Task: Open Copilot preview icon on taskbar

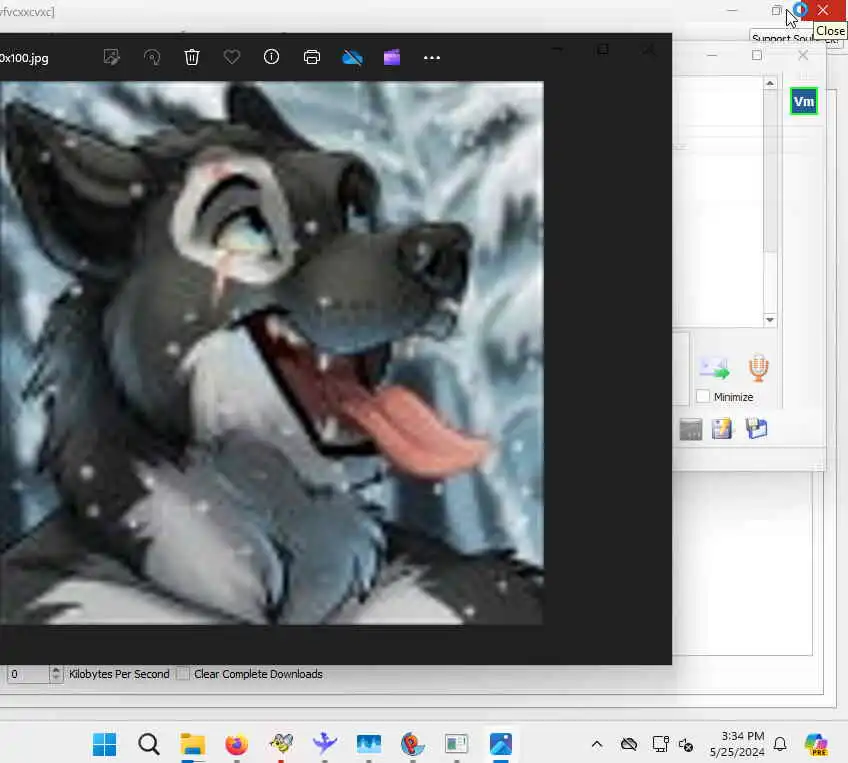Action: pos(816,745)
